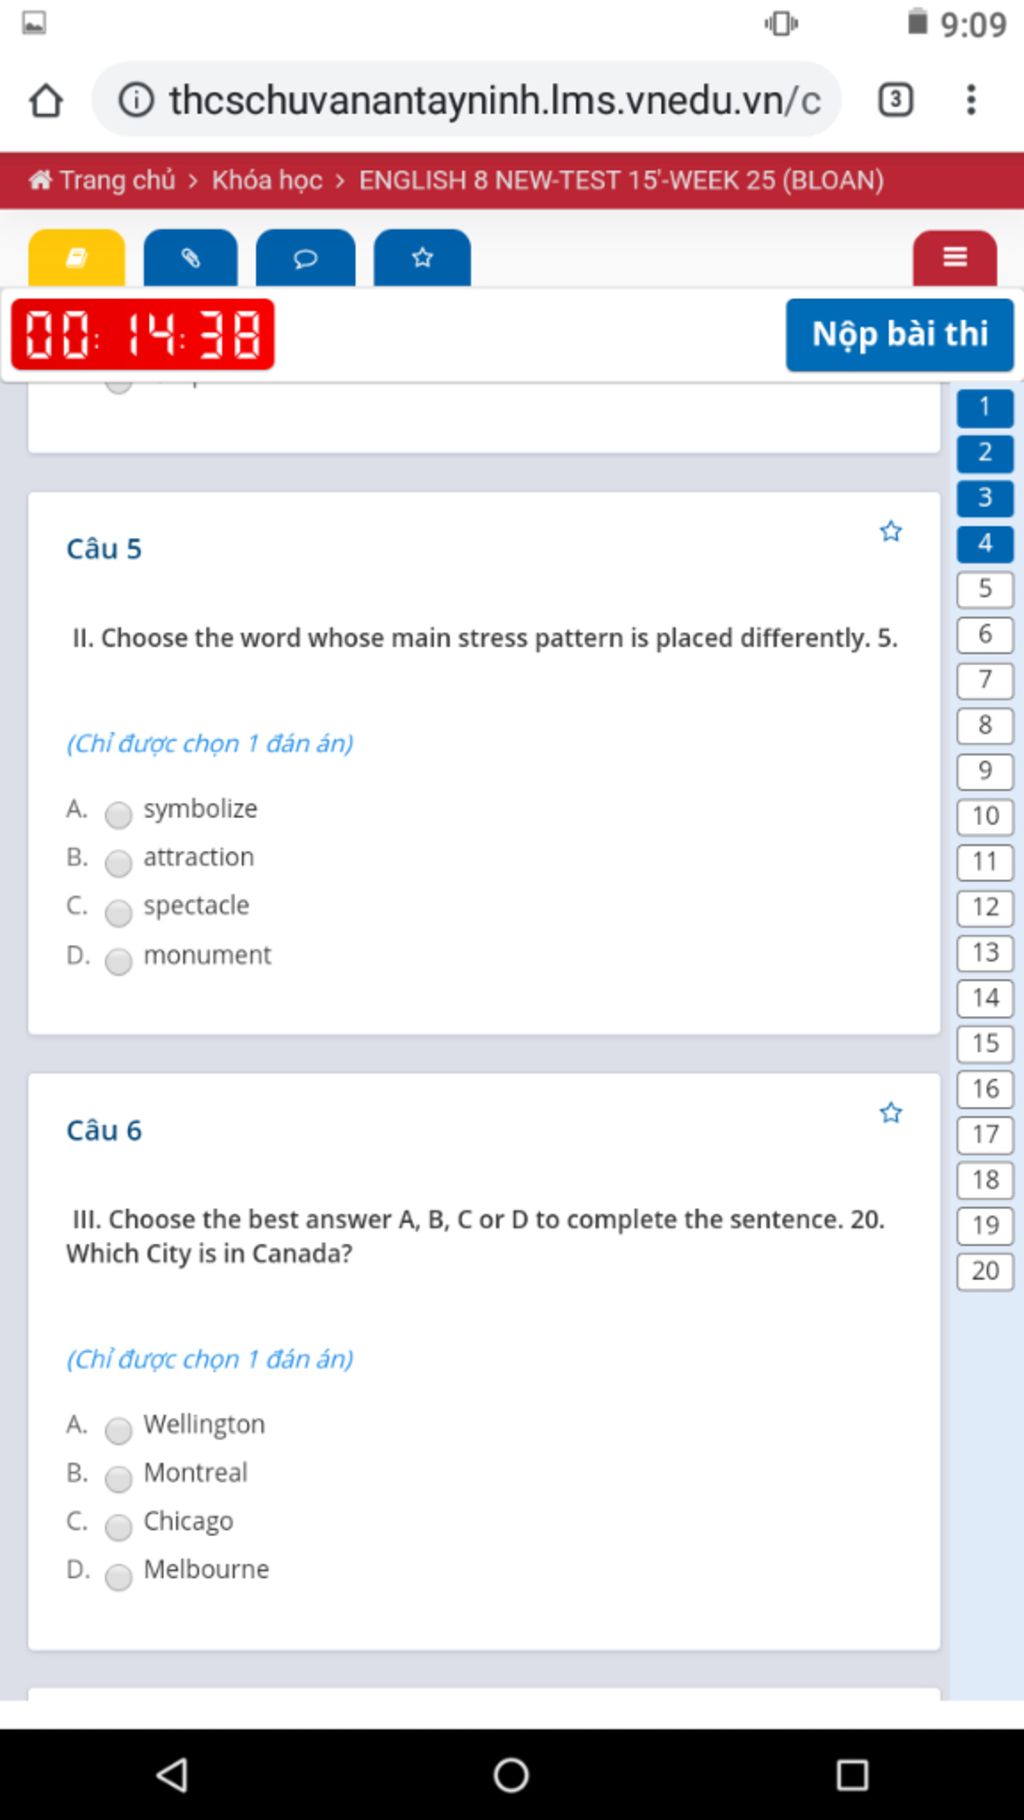The image size is (1024, 1820).
Task: Select answer A symbolize
Action: [118, 815]
